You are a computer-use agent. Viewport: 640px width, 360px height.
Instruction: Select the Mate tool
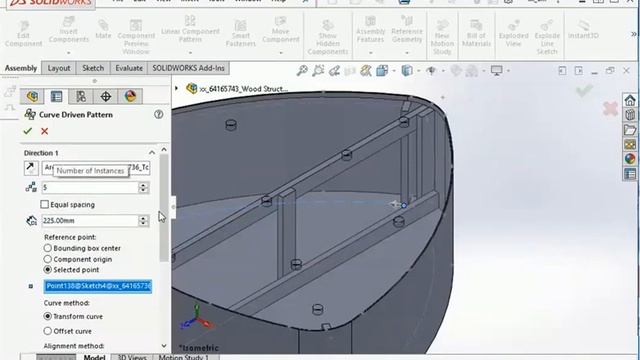point(103,29)
